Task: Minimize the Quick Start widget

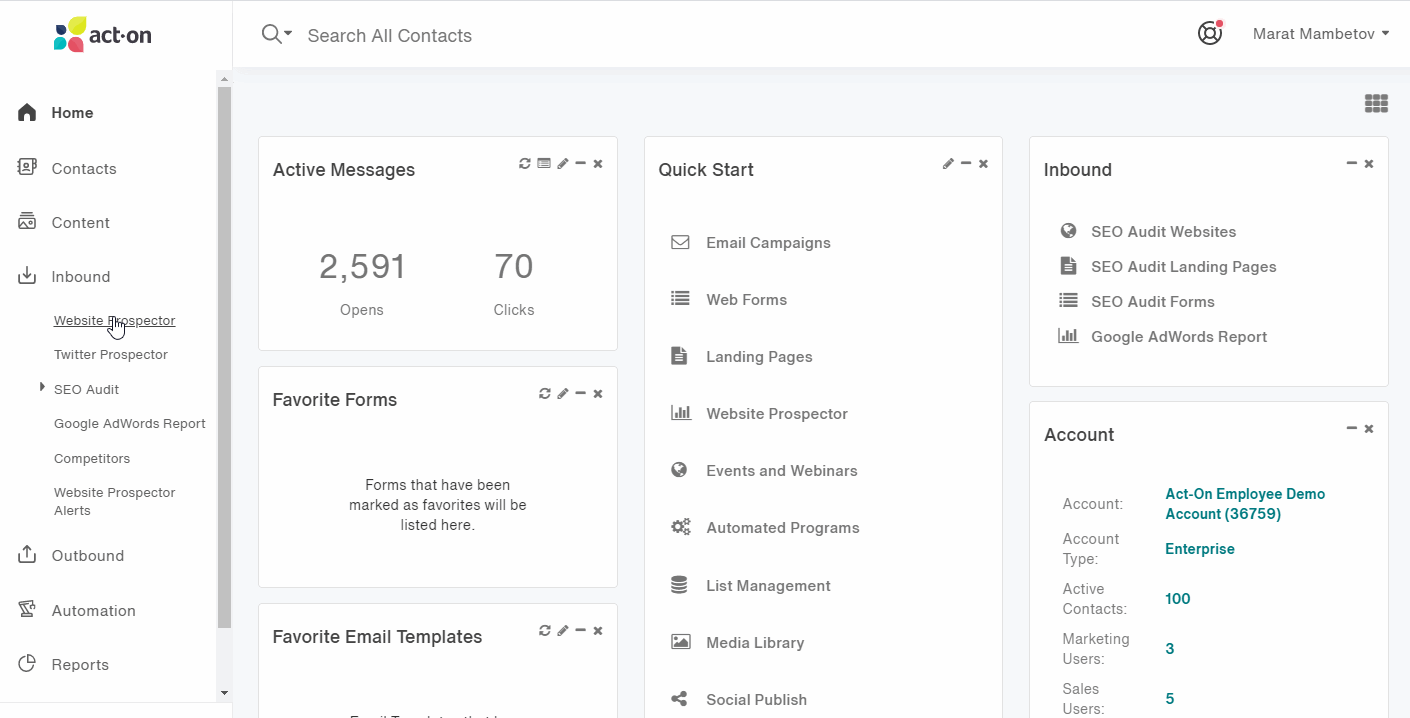Action: click(x=966, y=163)
